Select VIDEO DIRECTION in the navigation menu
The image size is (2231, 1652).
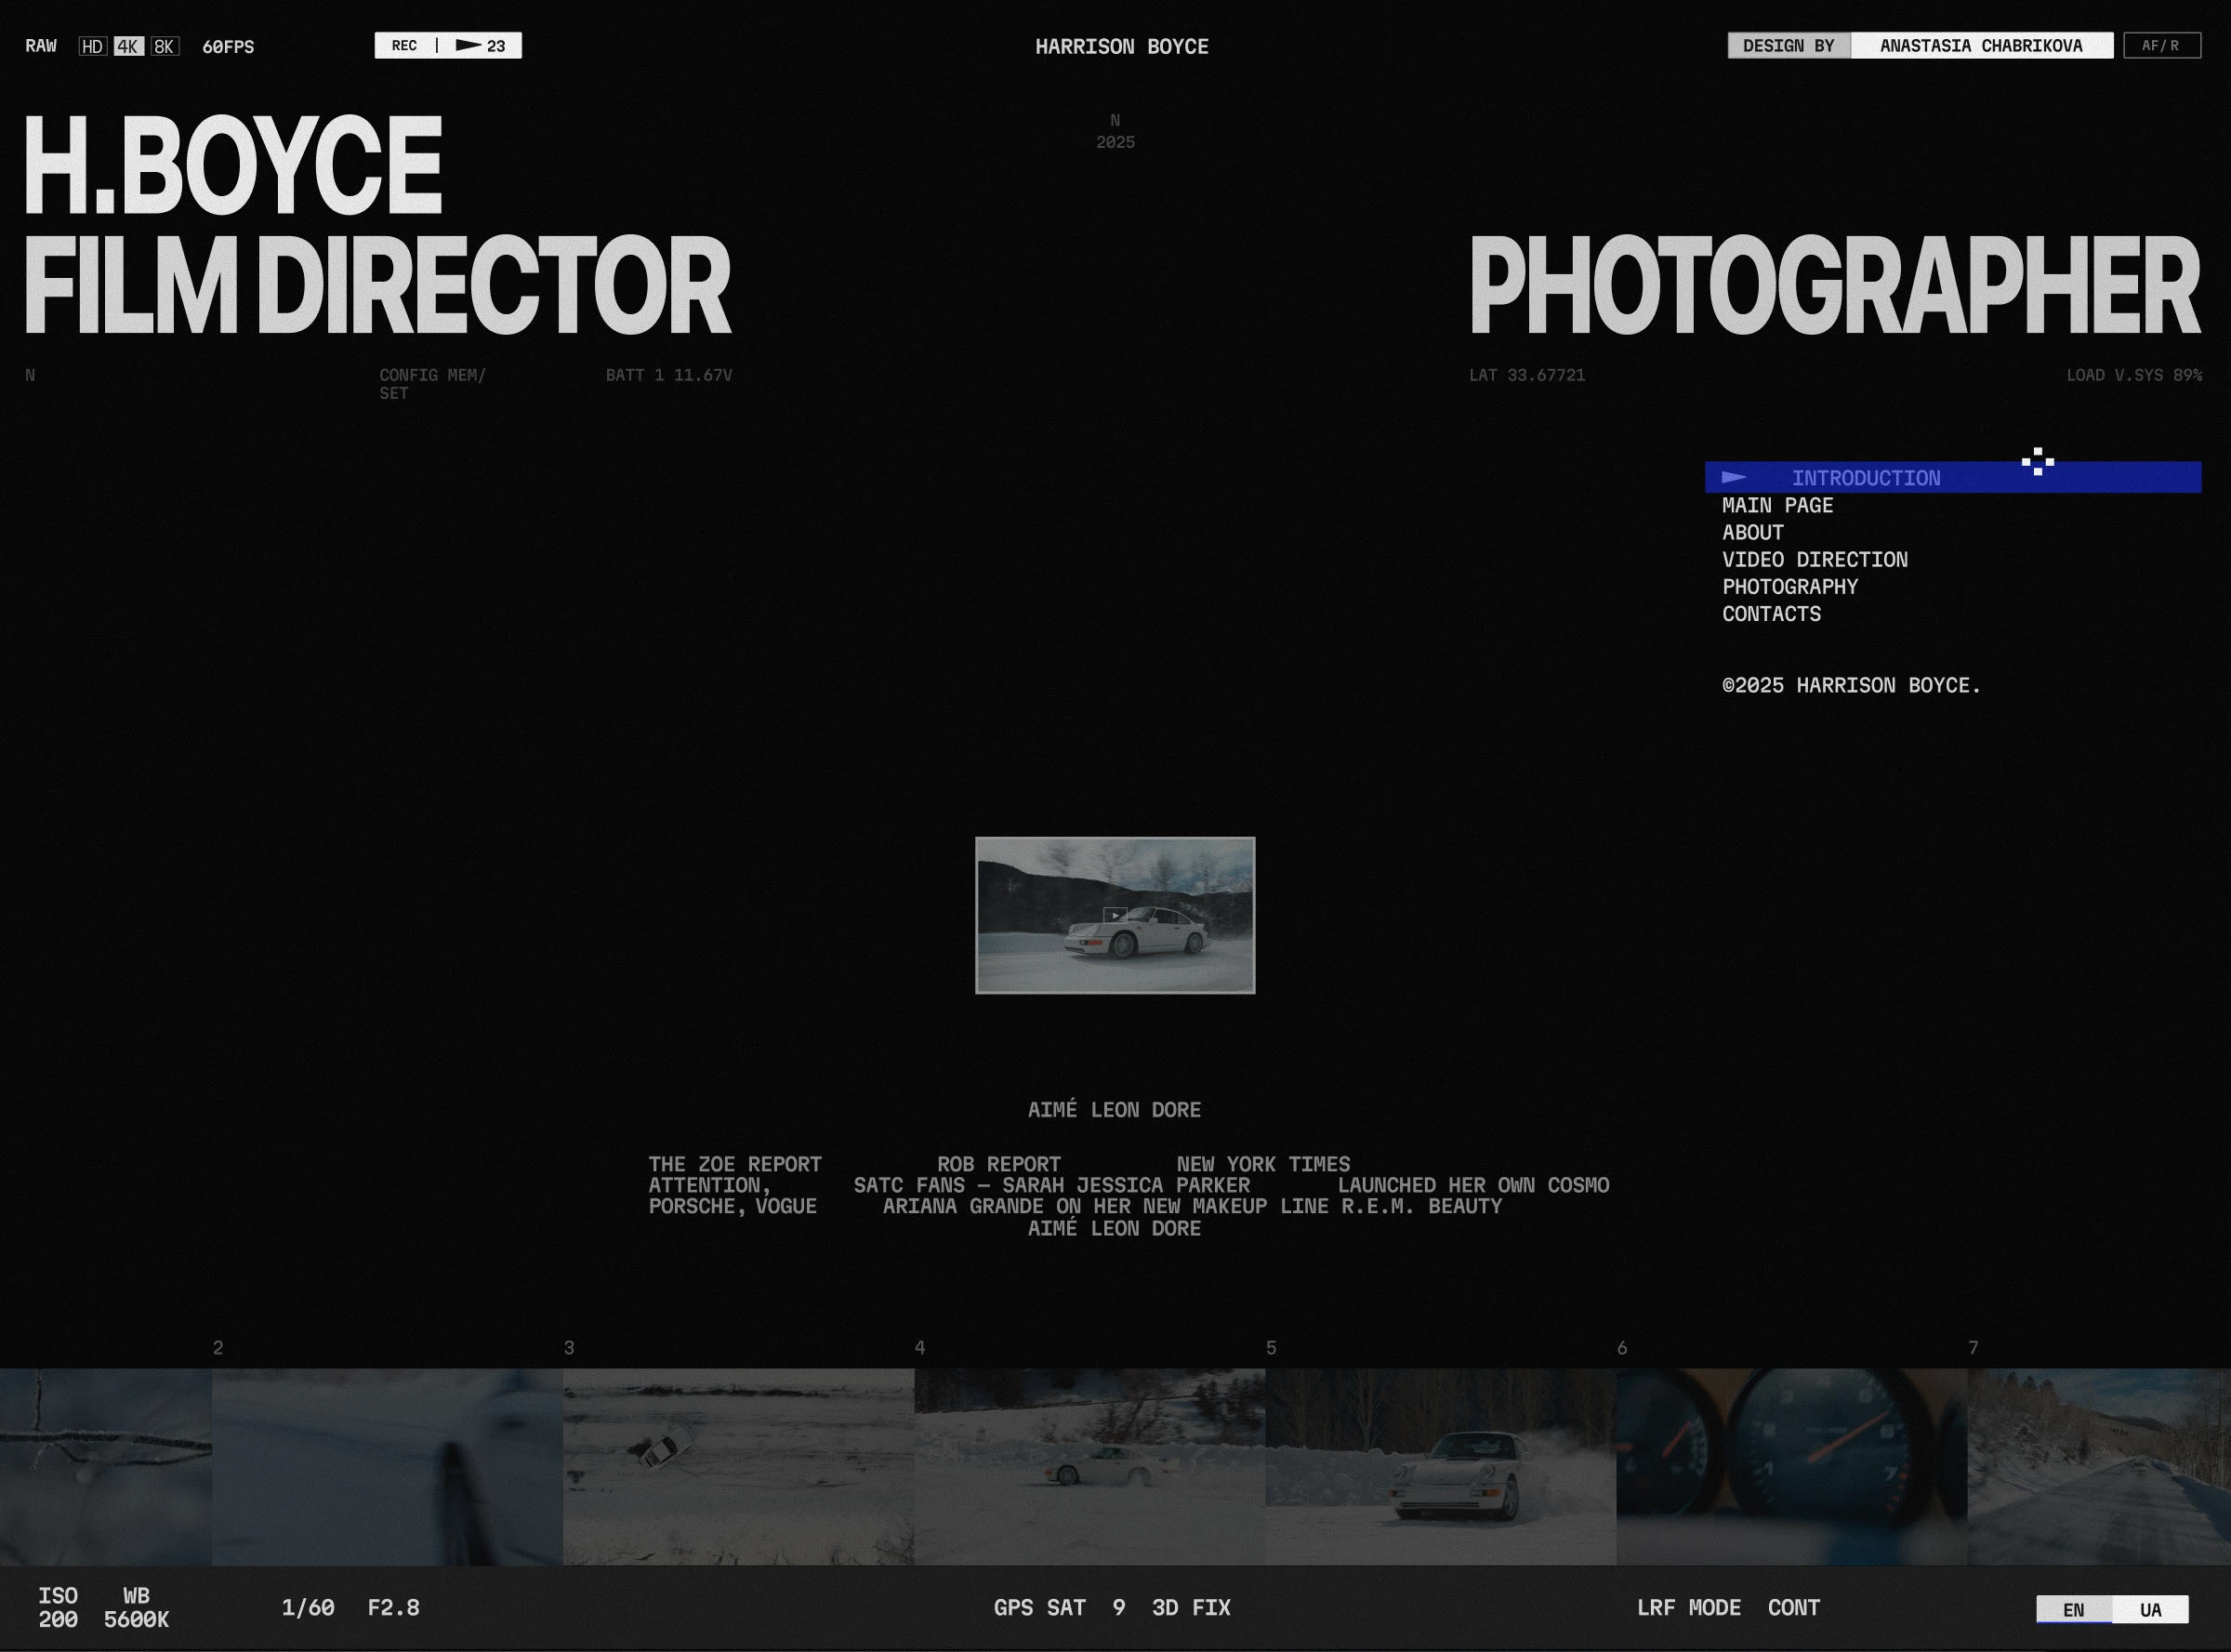point(1815,559)
